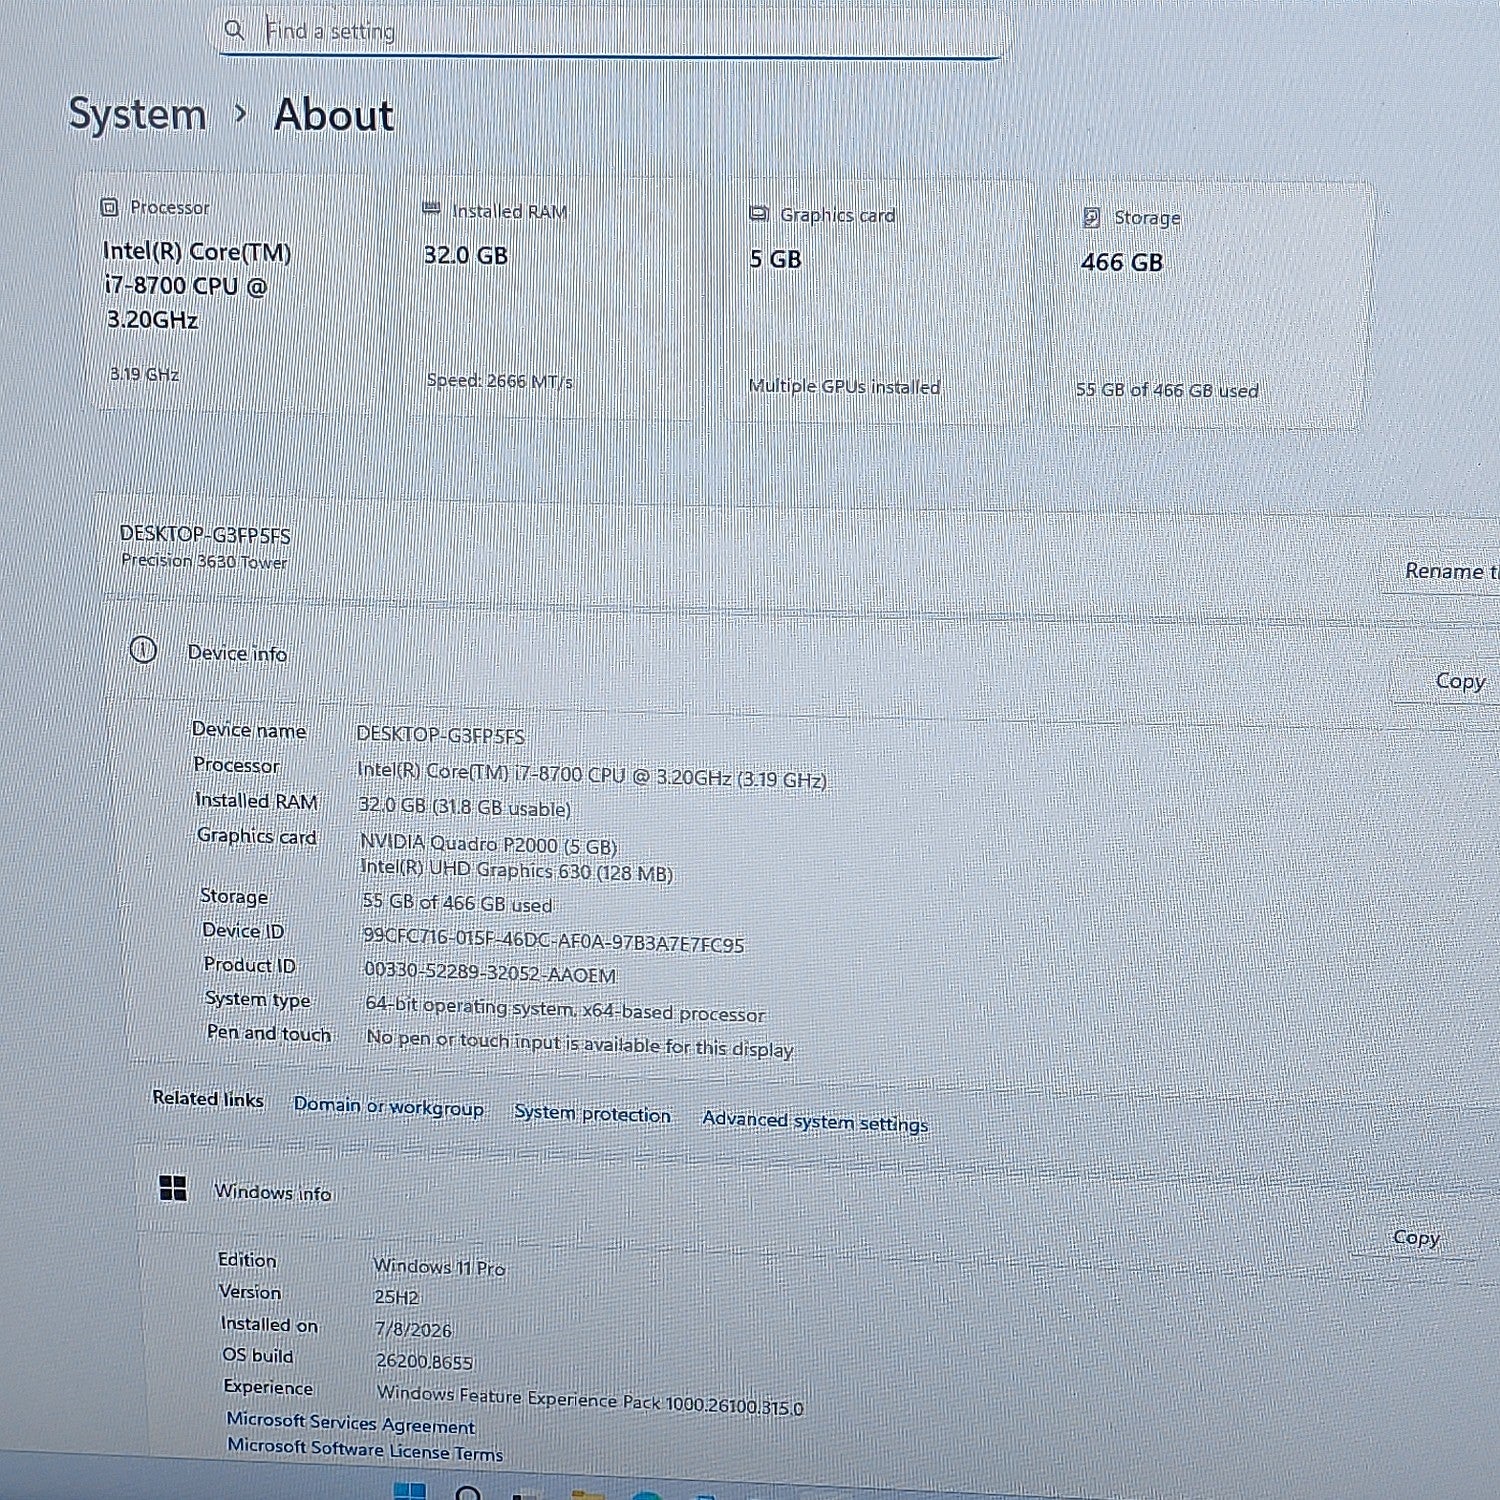Click the Windows 11 Pro edition value

(x=439, y=1267)
